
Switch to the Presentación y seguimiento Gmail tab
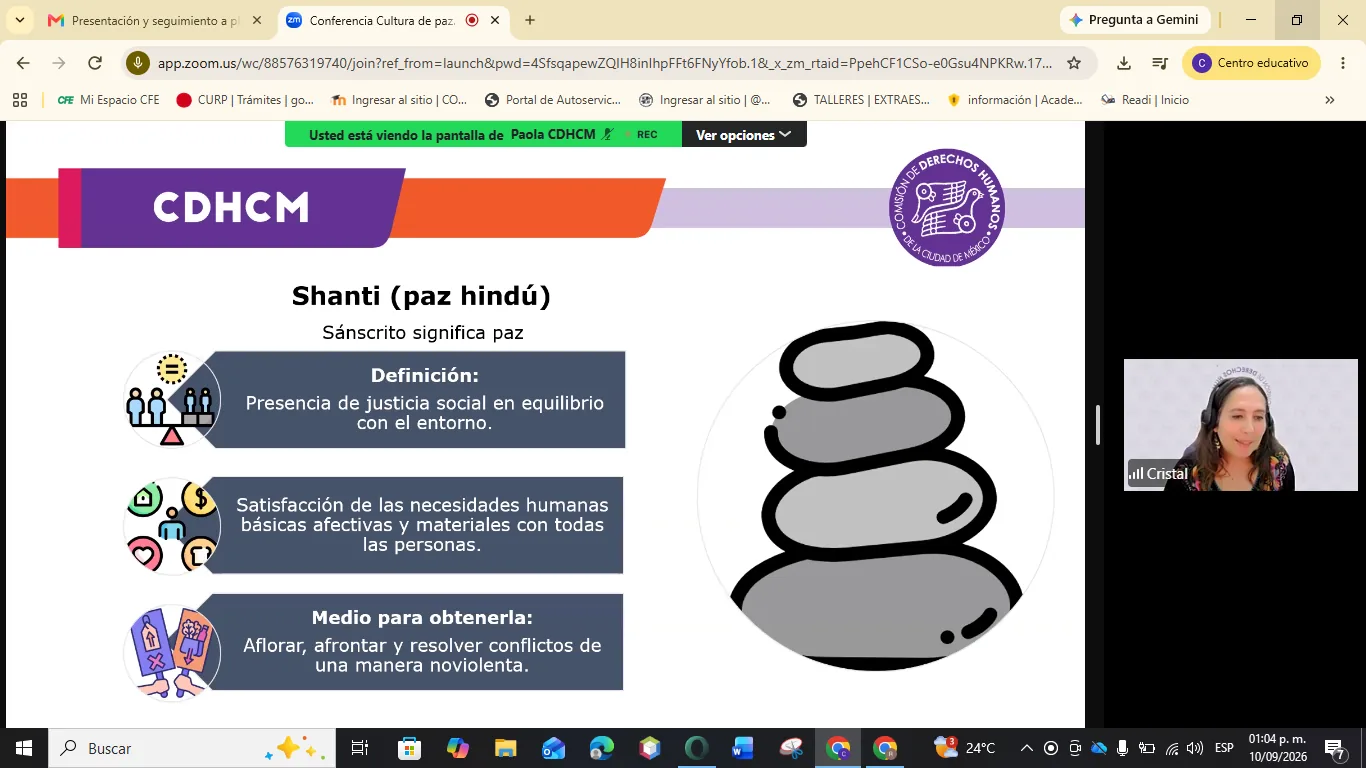(155, 20)
